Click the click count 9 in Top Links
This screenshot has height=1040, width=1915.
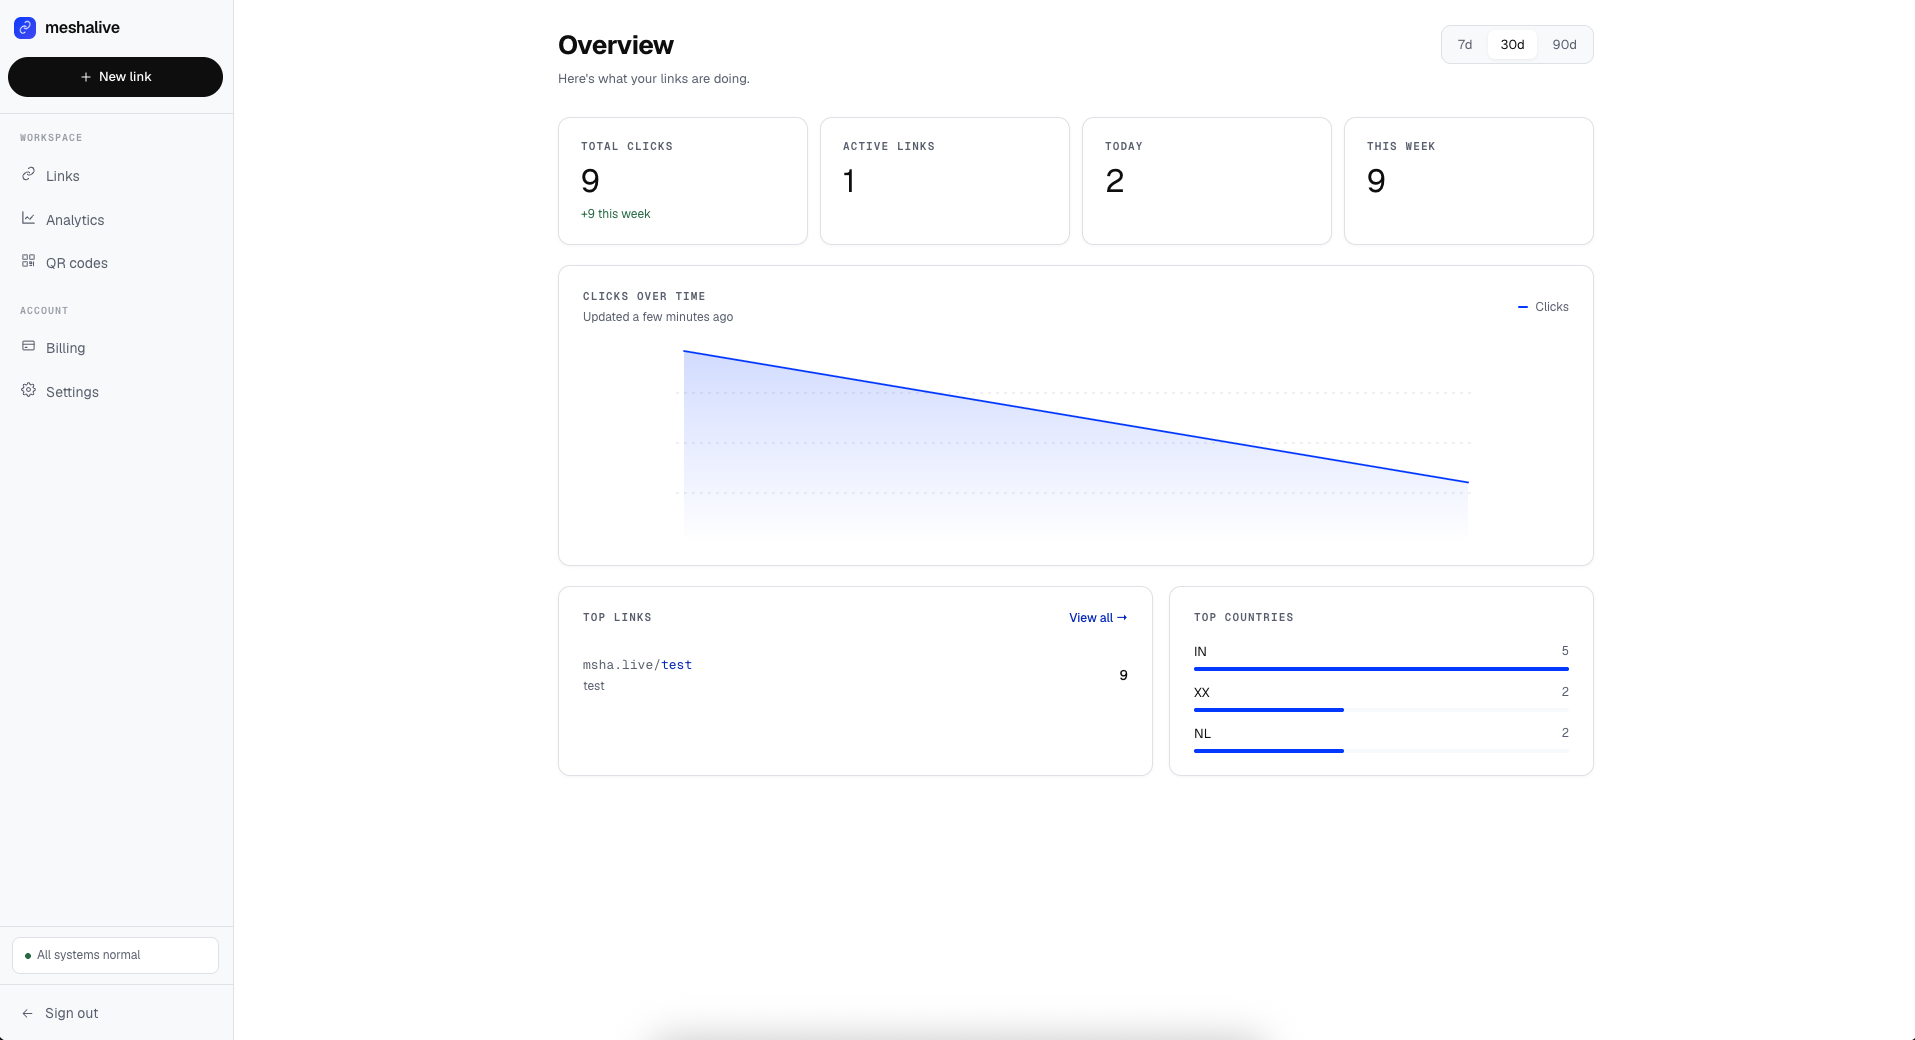click(1123, 675)
